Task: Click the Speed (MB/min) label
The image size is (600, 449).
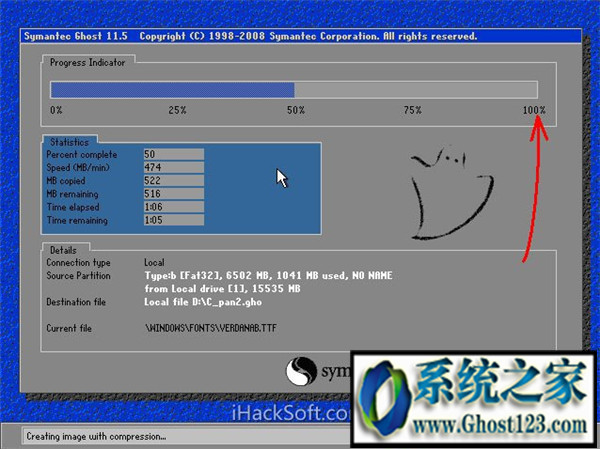Action: click(78, 168)
